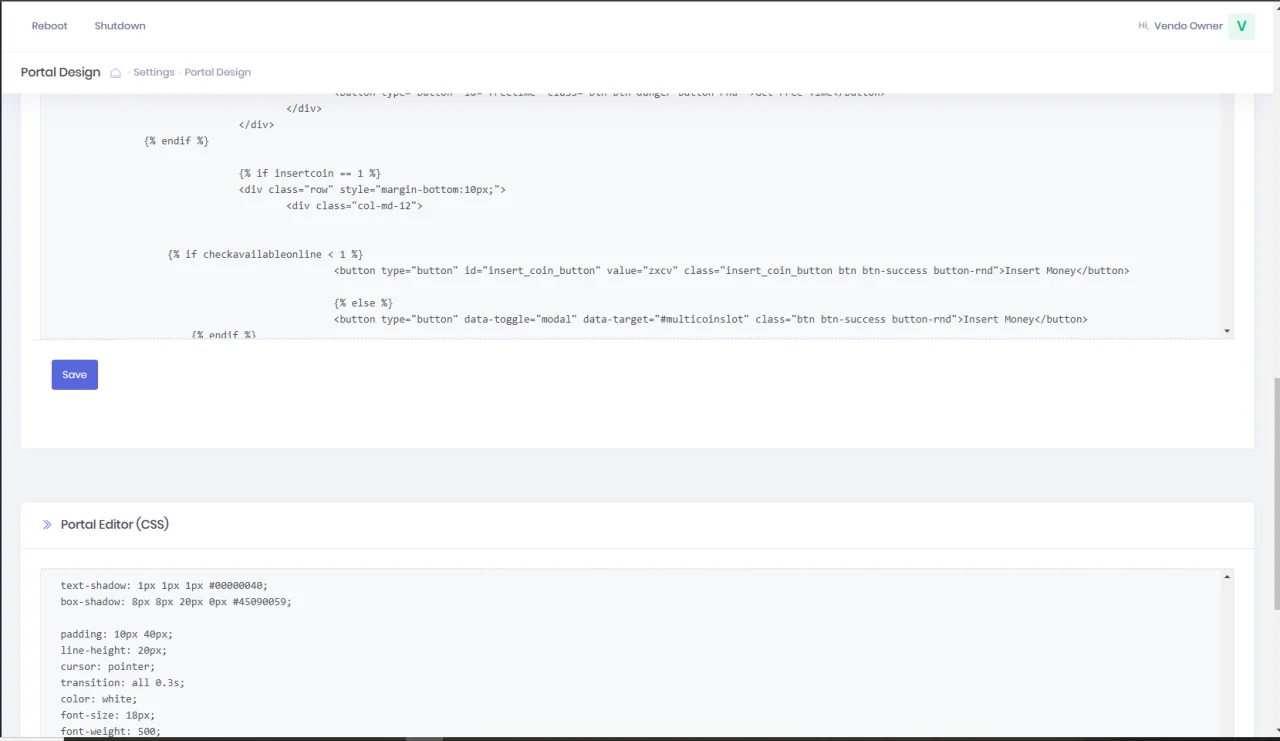
Task: Click the color: white line
Action: pos(99,699)
